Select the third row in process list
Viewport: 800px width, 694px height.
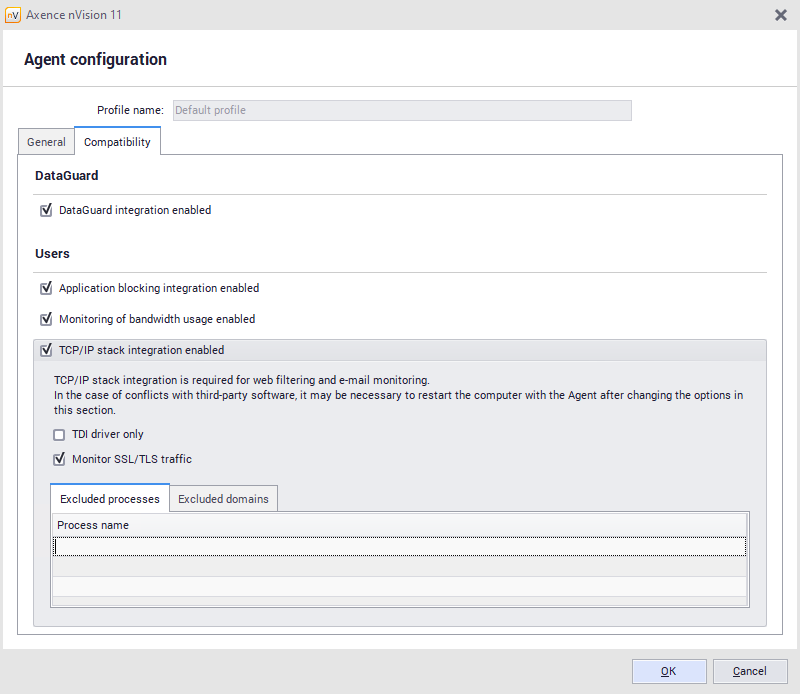tap(398, 586)
